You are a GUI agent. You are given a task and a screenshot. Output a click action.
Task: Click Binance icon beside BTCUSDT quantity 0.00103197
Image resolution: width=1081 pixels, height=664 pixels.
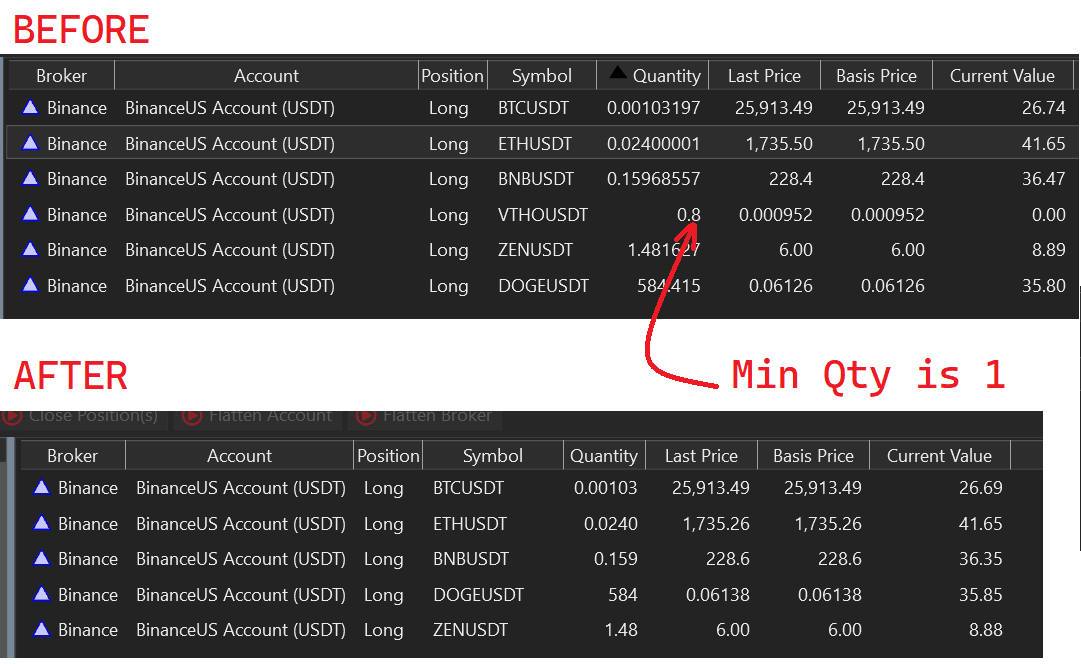pos(30,107)
